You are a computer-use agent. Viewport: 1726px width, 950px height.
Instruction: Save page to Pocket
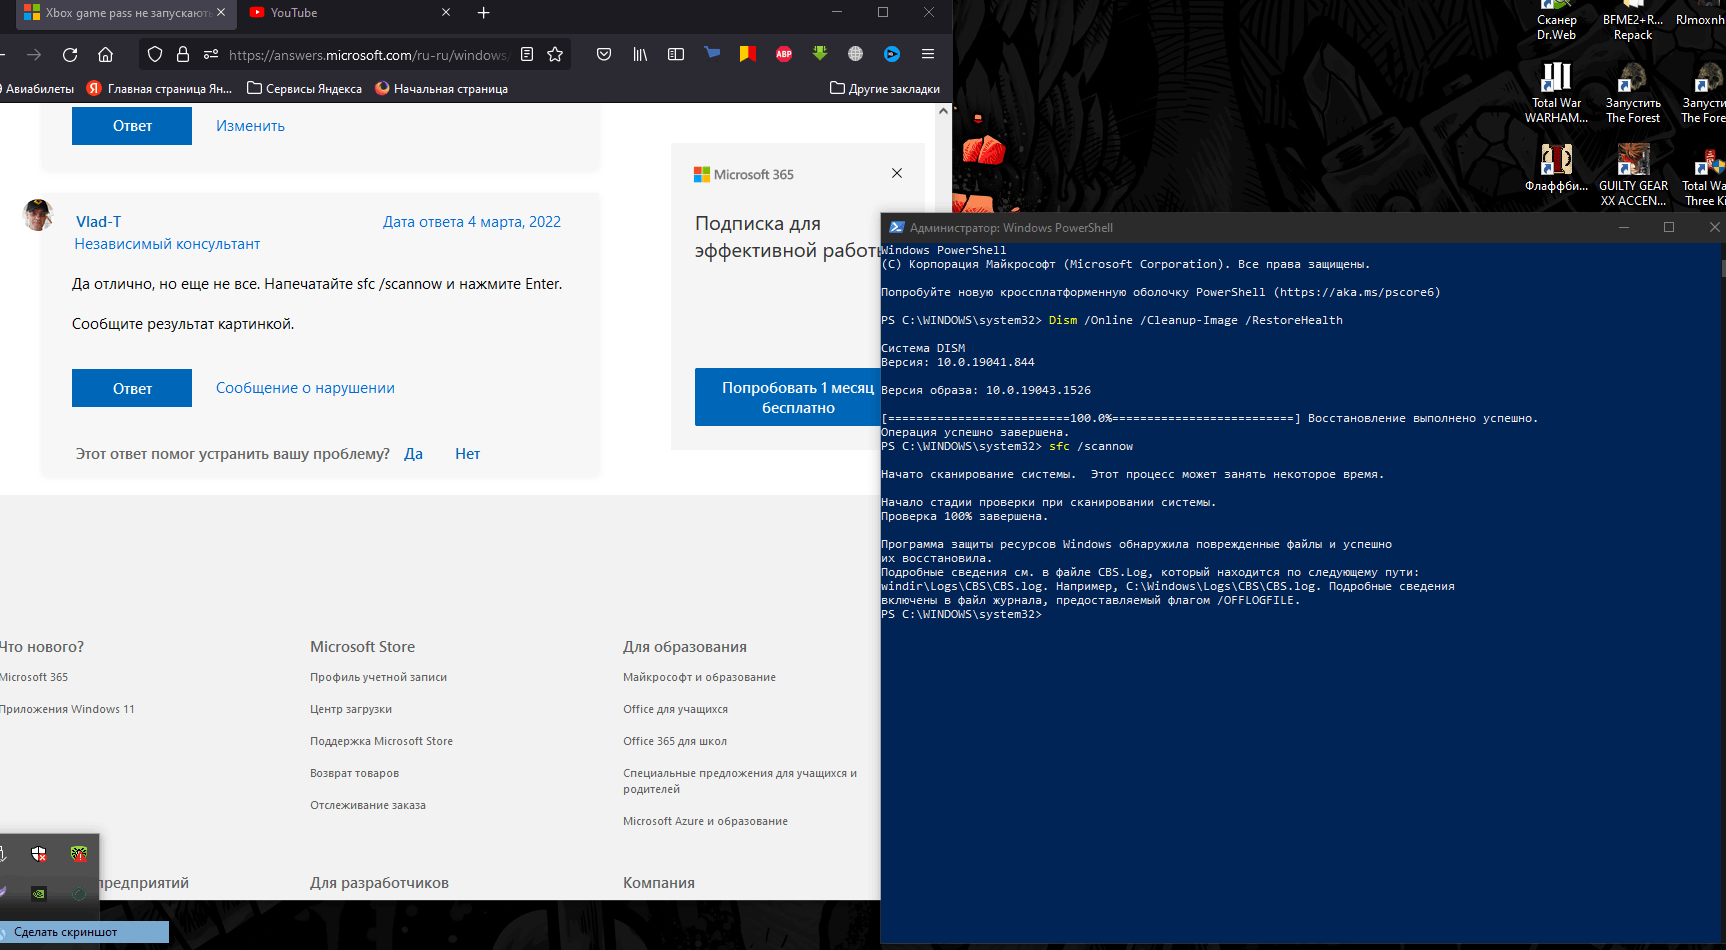click(604, 54)
